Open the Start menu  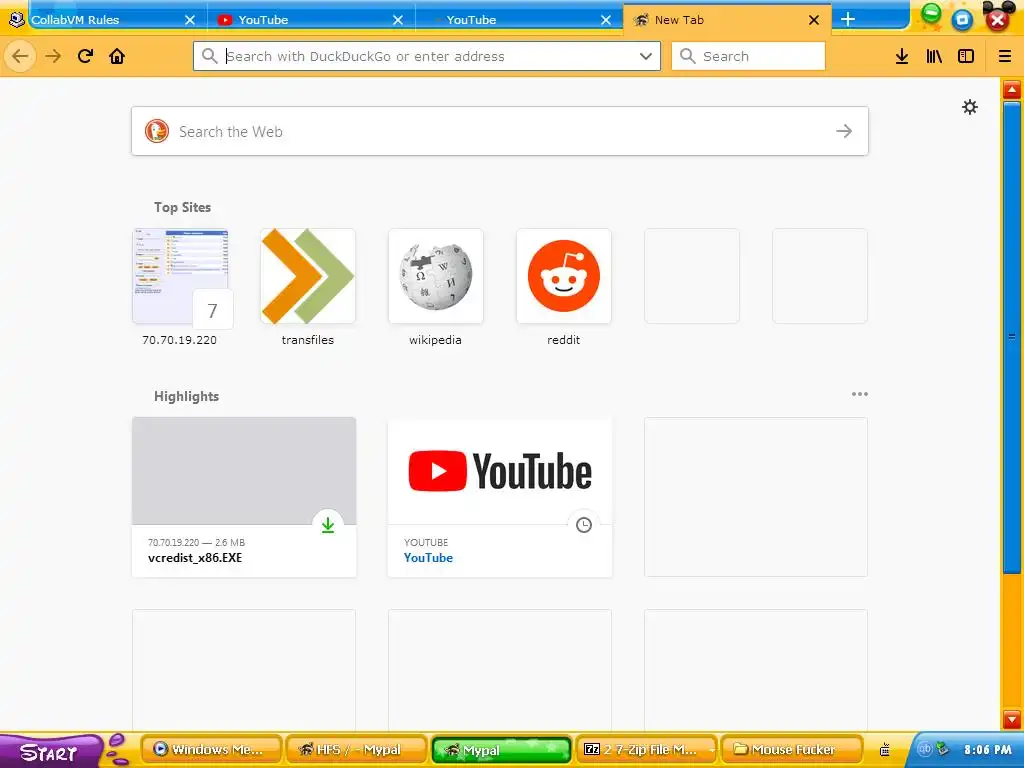(49, 751)
